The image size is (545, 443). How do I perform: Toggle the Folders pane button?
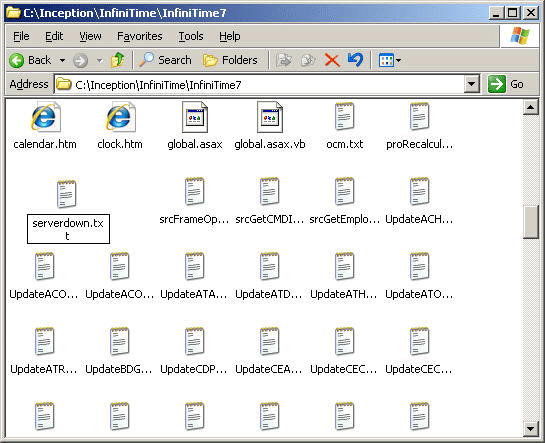click(x=230, y=60)
